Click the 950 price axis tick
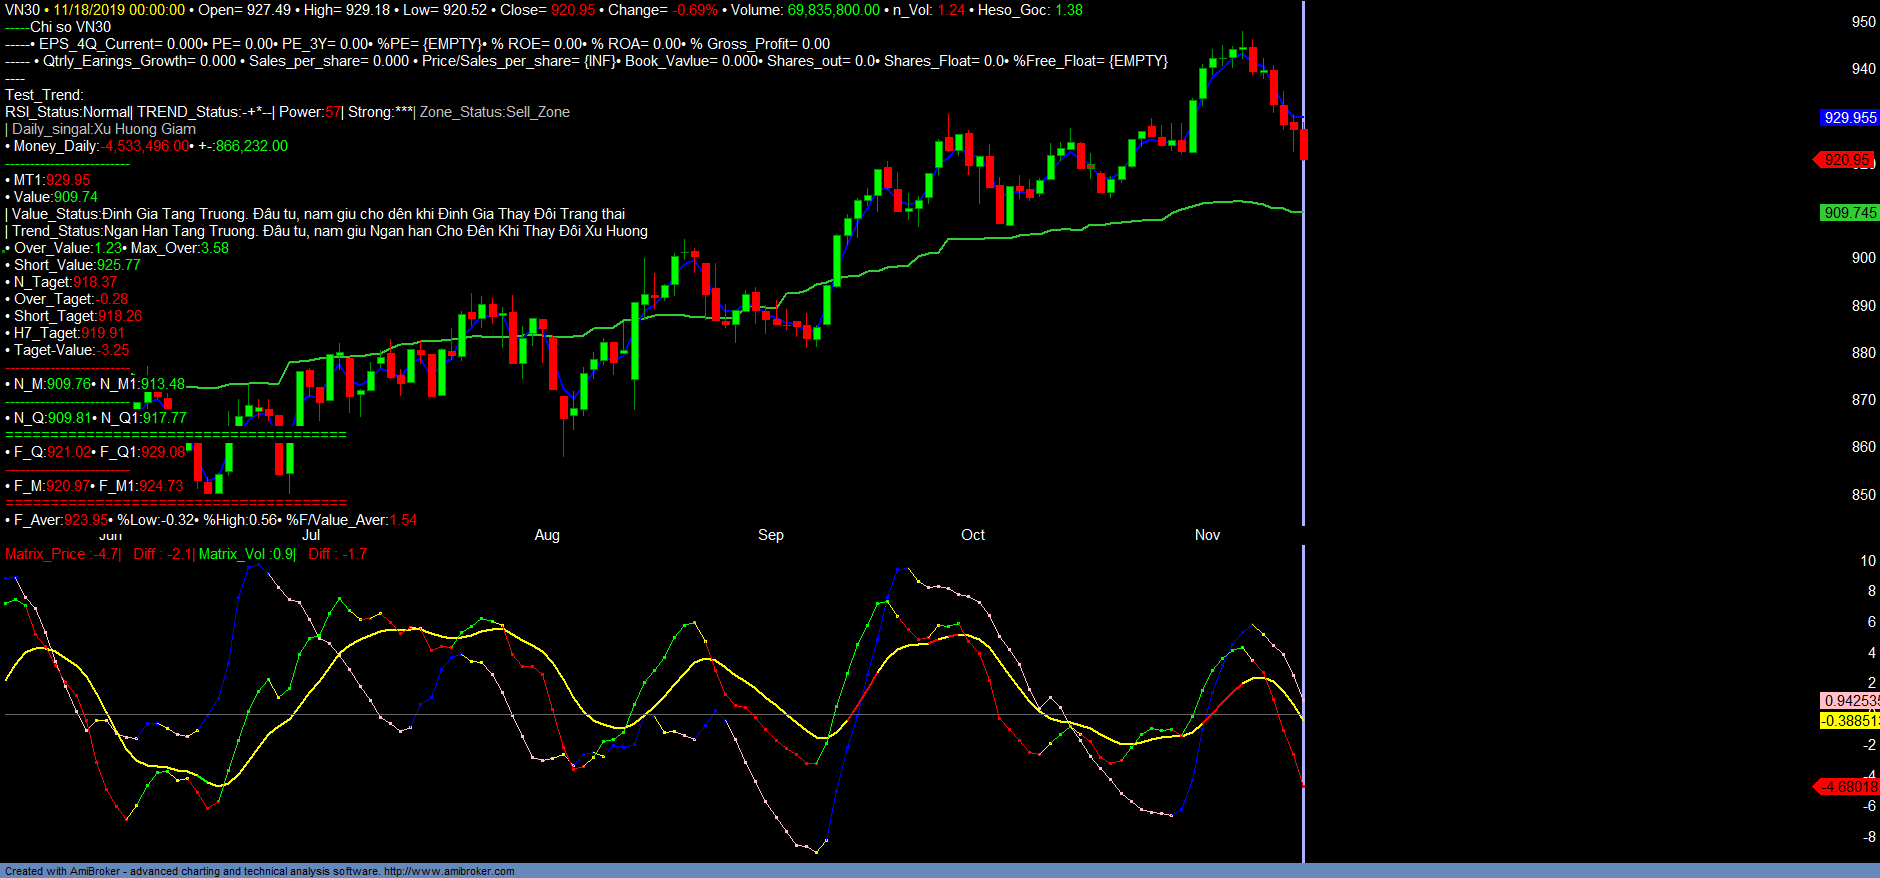Image resolution: width=1880 pixels, height=878 pixels. pos(1863,22)
